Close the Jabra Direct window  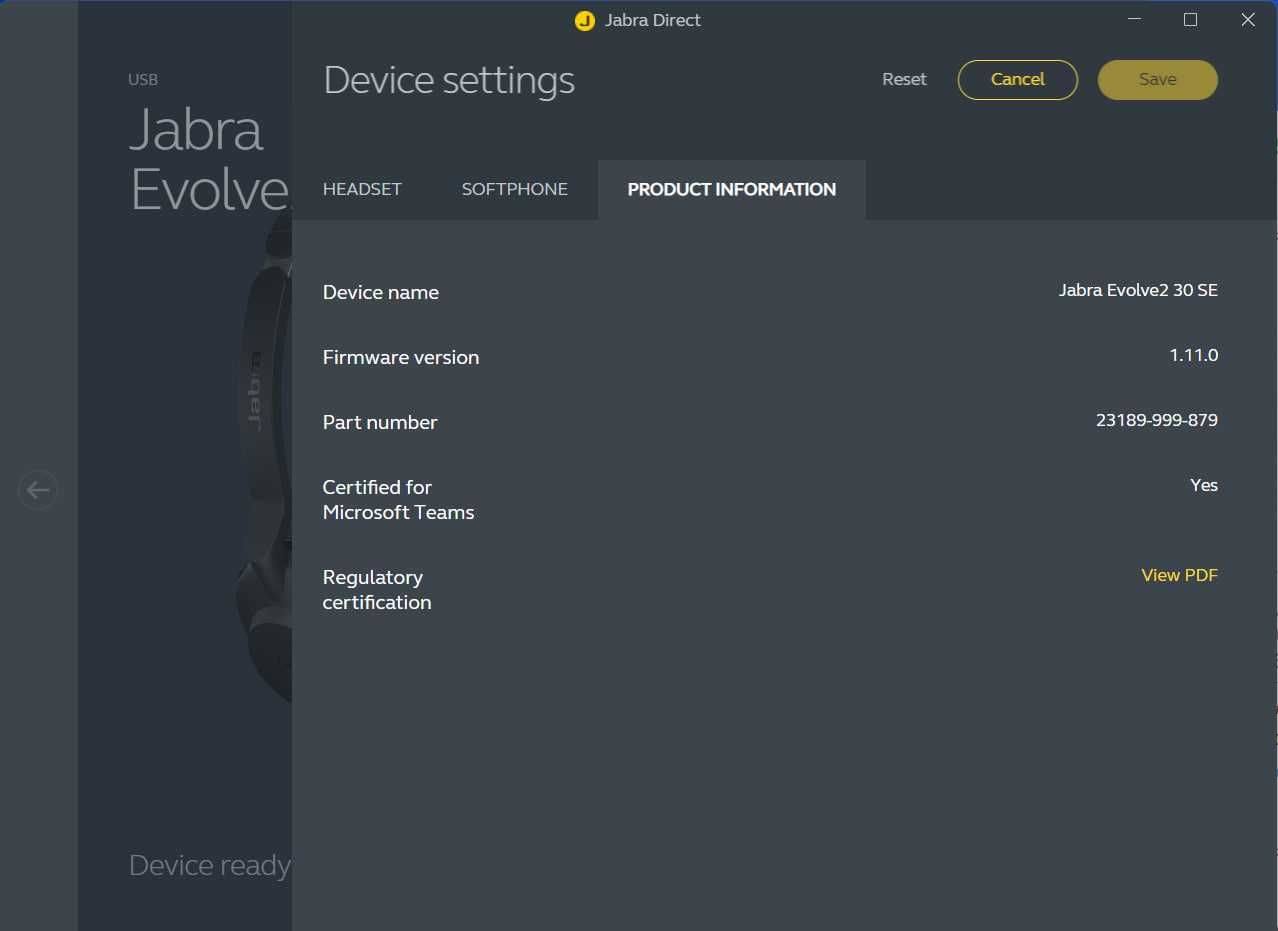(1247, 19)
